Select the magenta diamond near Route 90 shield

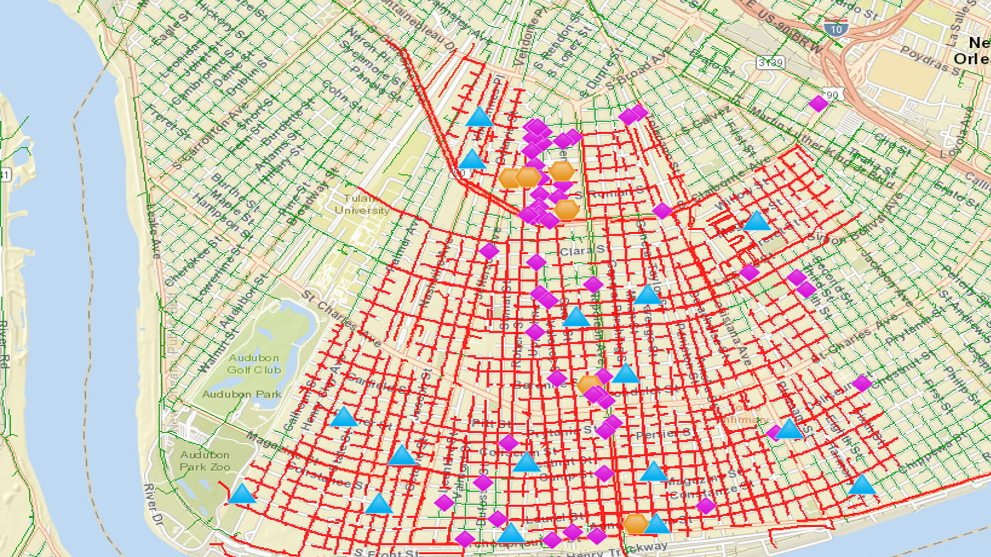pyautogui.click(x=818, y=104)
